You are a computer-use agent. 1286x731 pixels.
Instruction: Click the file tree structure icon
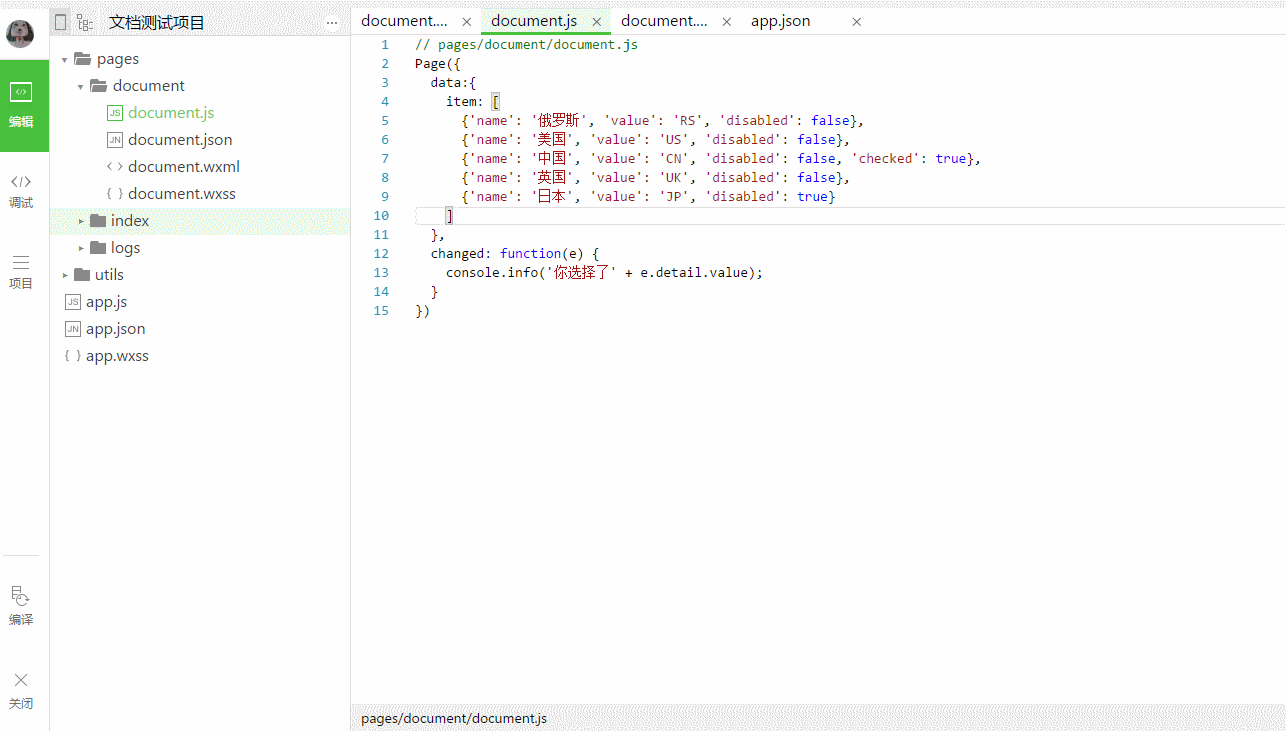click(x=85, y=22)
